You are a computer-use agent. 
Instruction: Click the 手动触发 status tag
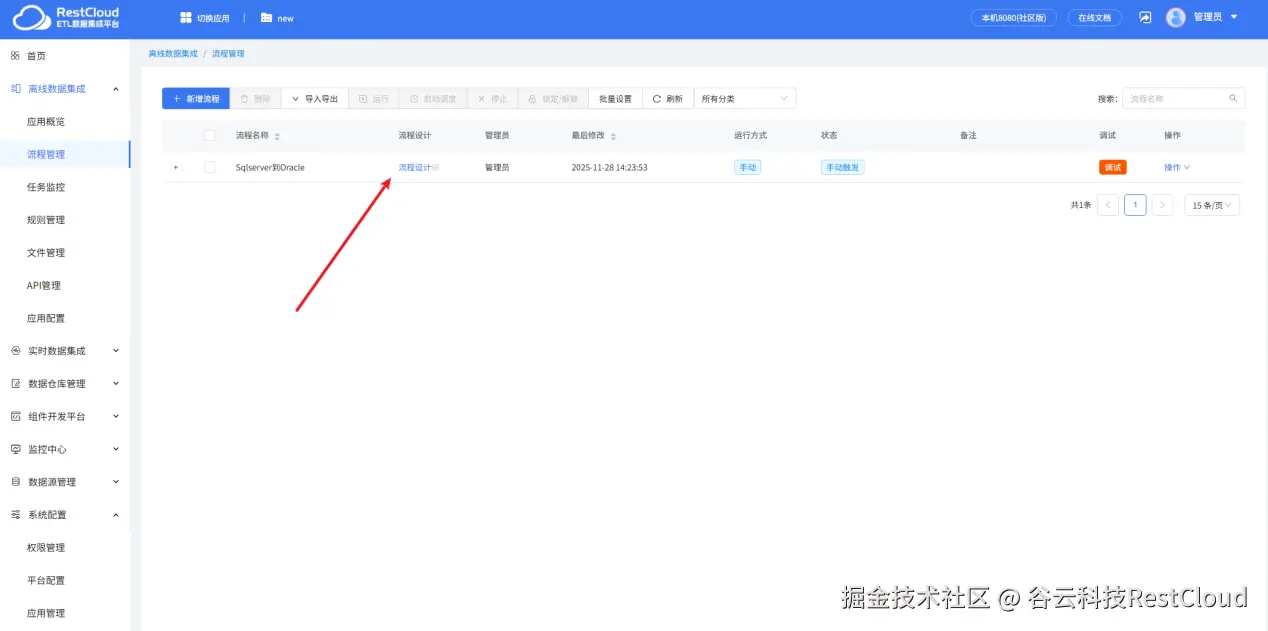pyautogui.click(x=842, y=167)
